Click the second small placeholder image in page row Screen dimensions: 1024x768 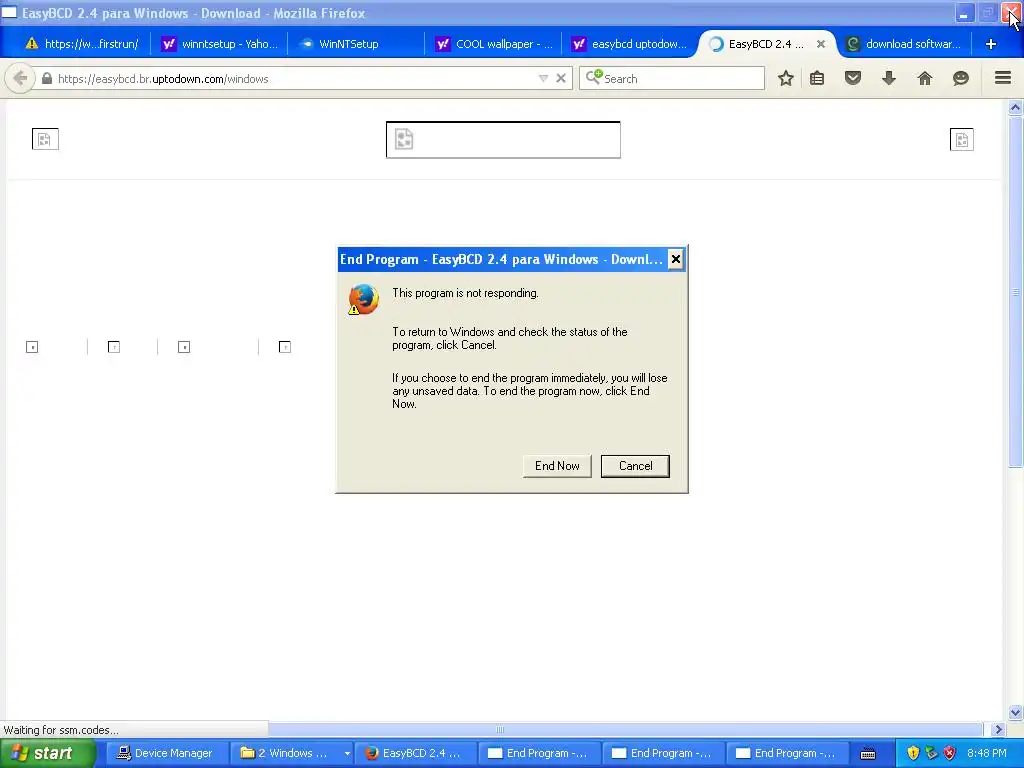pos(114,347)
